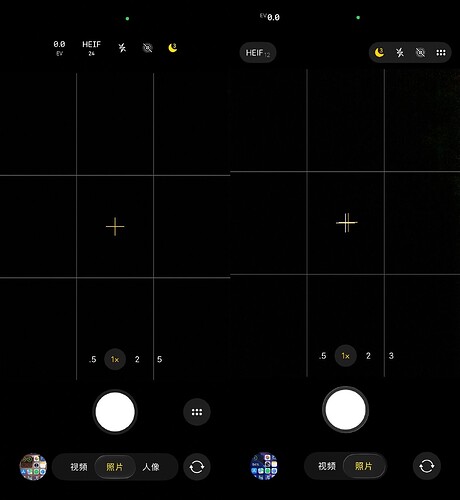Switch to 視頻 mode on left screen
Viewport: 460px width, 500px height.
(x=79, y=467)
